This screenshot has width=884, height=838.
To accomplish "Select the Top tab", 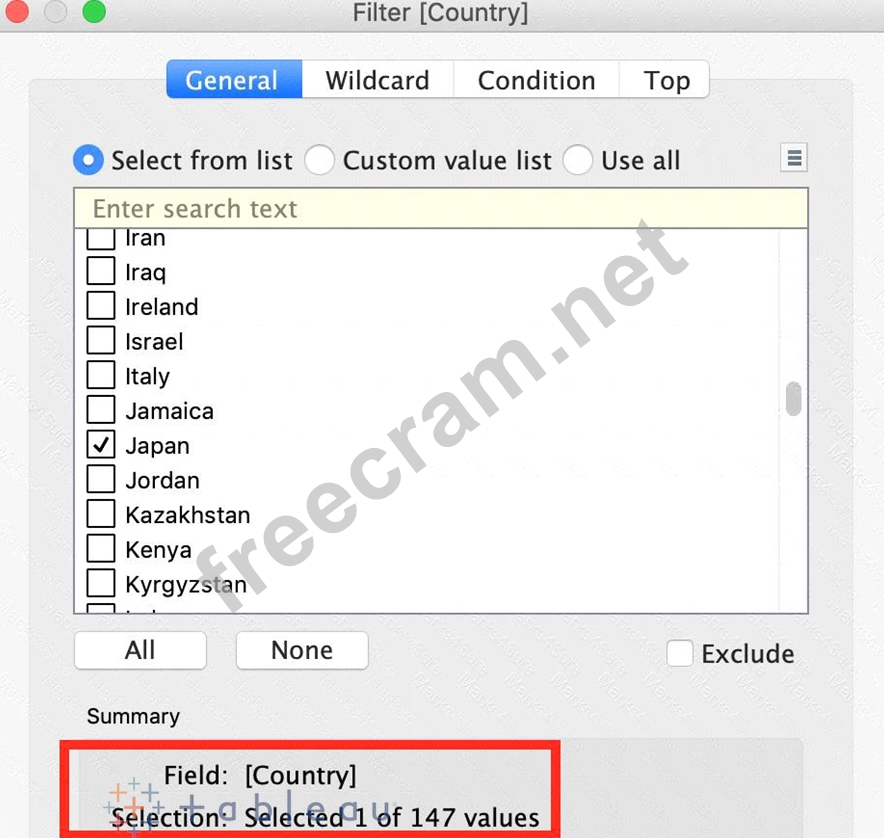I will (666, 80).
